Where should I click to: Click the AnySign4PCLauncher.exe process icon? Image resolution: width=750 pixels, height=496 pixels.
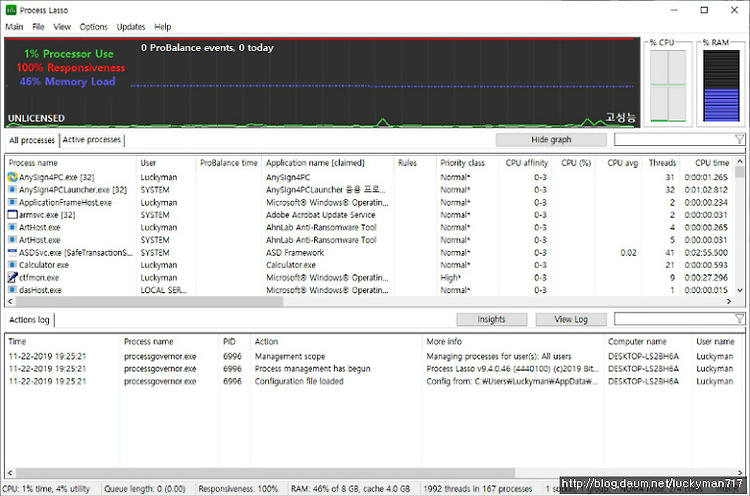12,190
